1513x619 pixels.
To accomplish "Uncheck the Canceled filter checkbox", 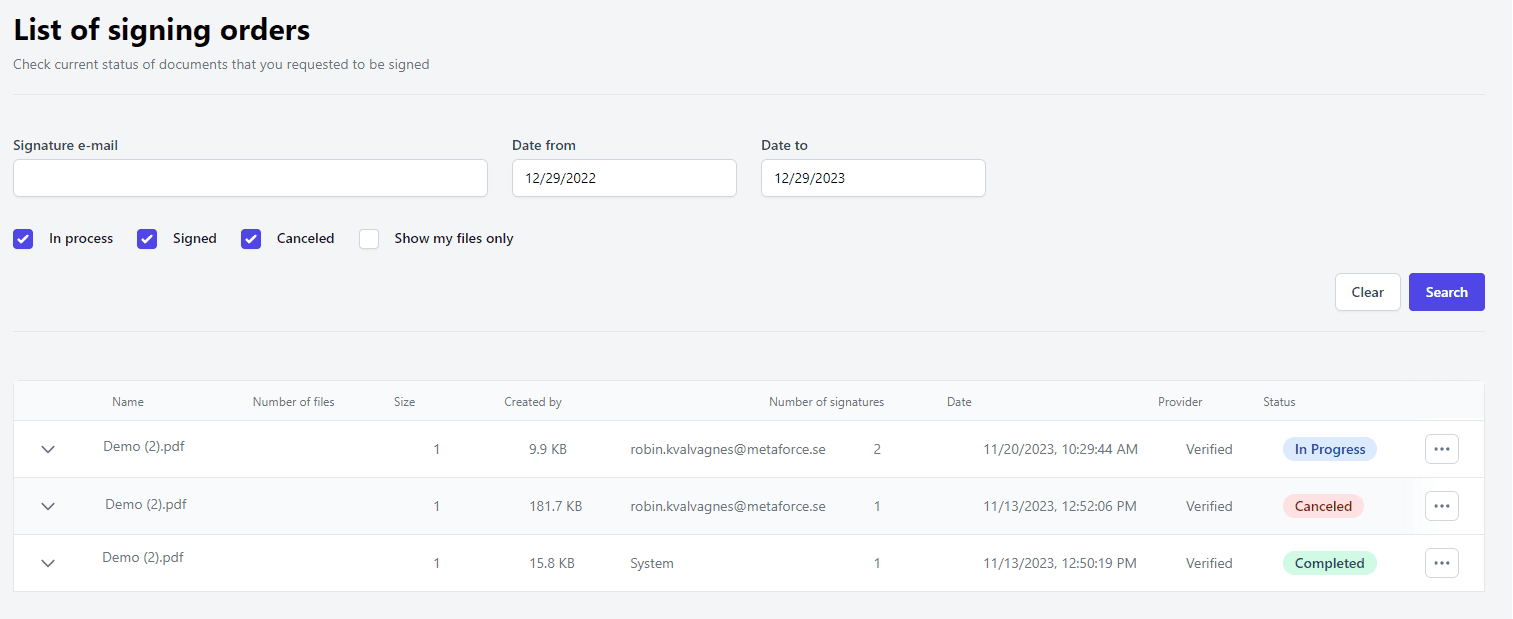I will (251, 239).
